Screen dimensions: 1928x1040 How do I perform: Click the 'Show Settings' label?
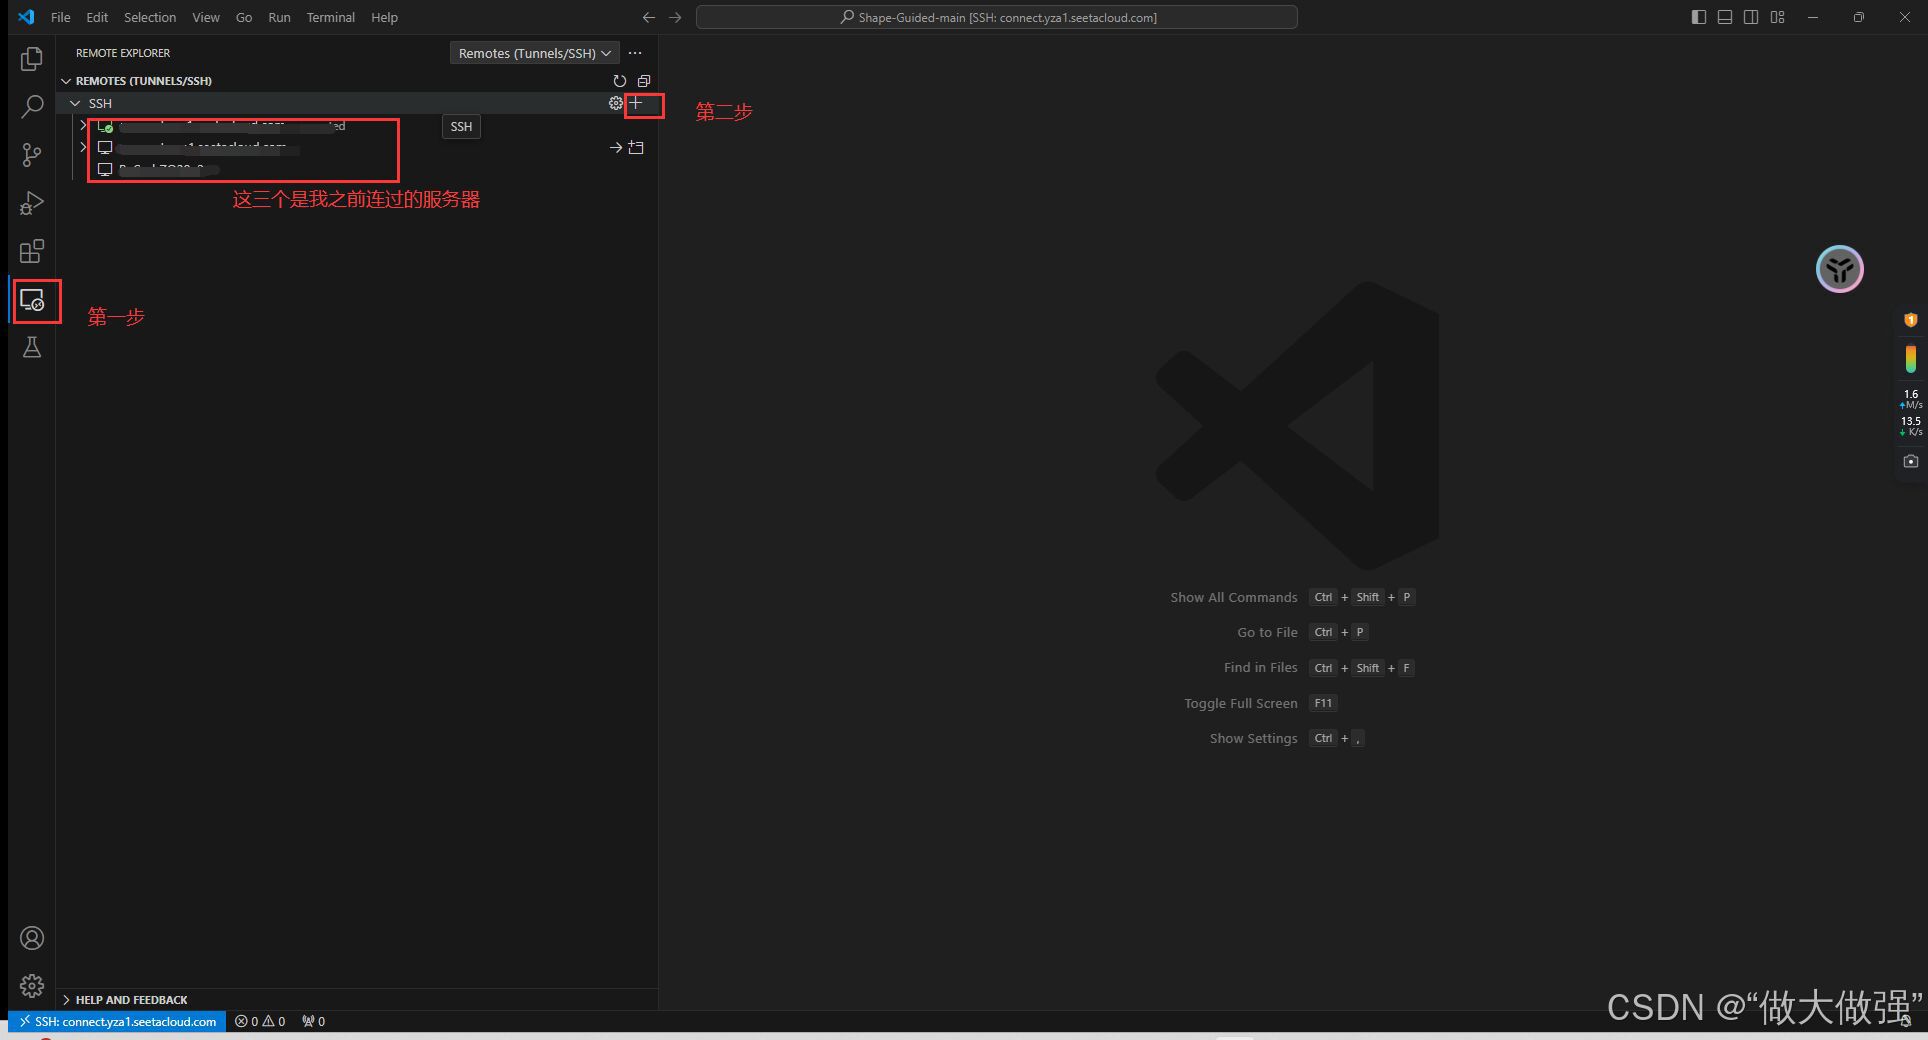click(1253, 738)
